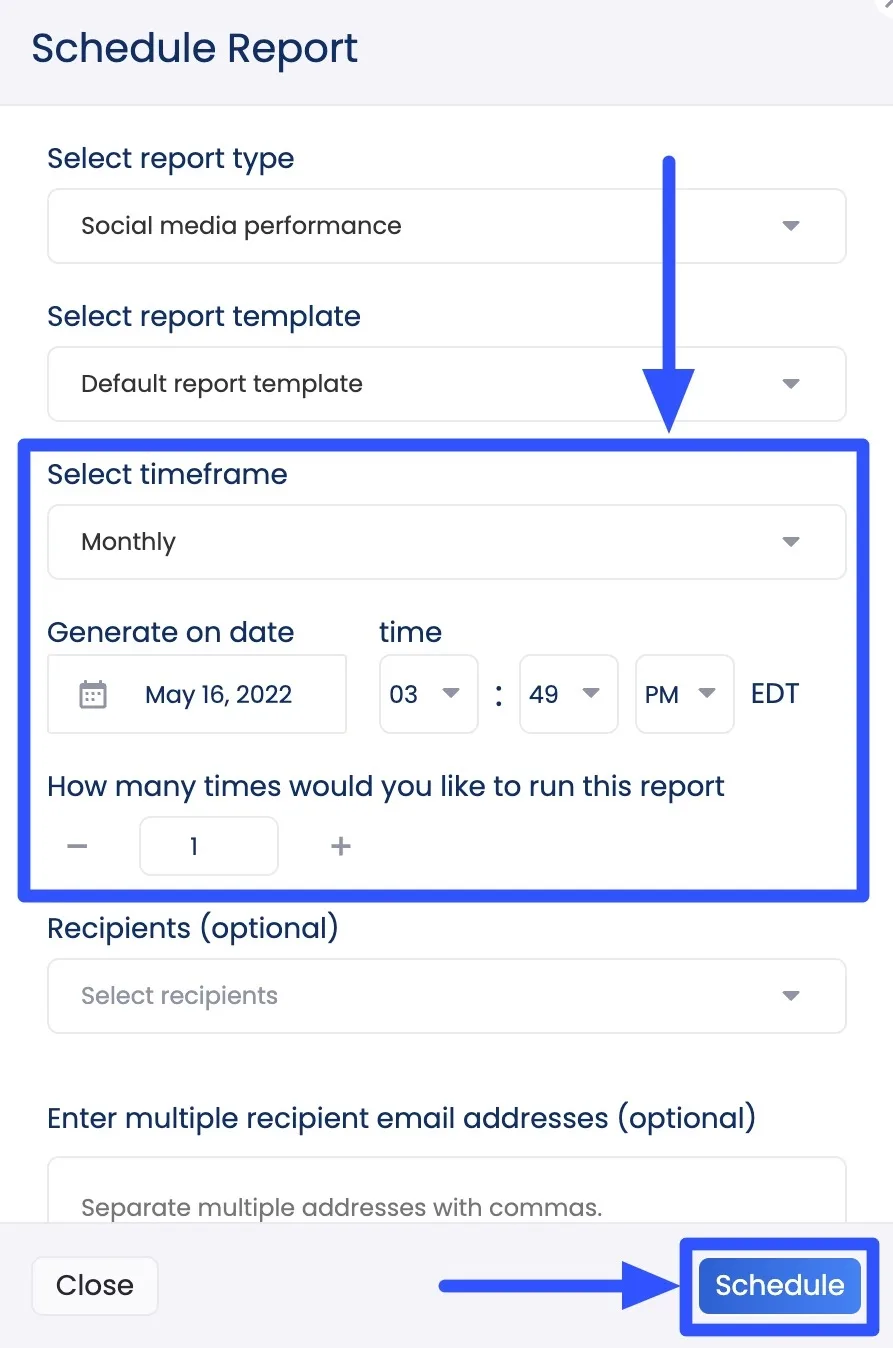The image size is (893, 1348).
Task: Open the Select recipients dropdown
Action: tap(400, 996)
